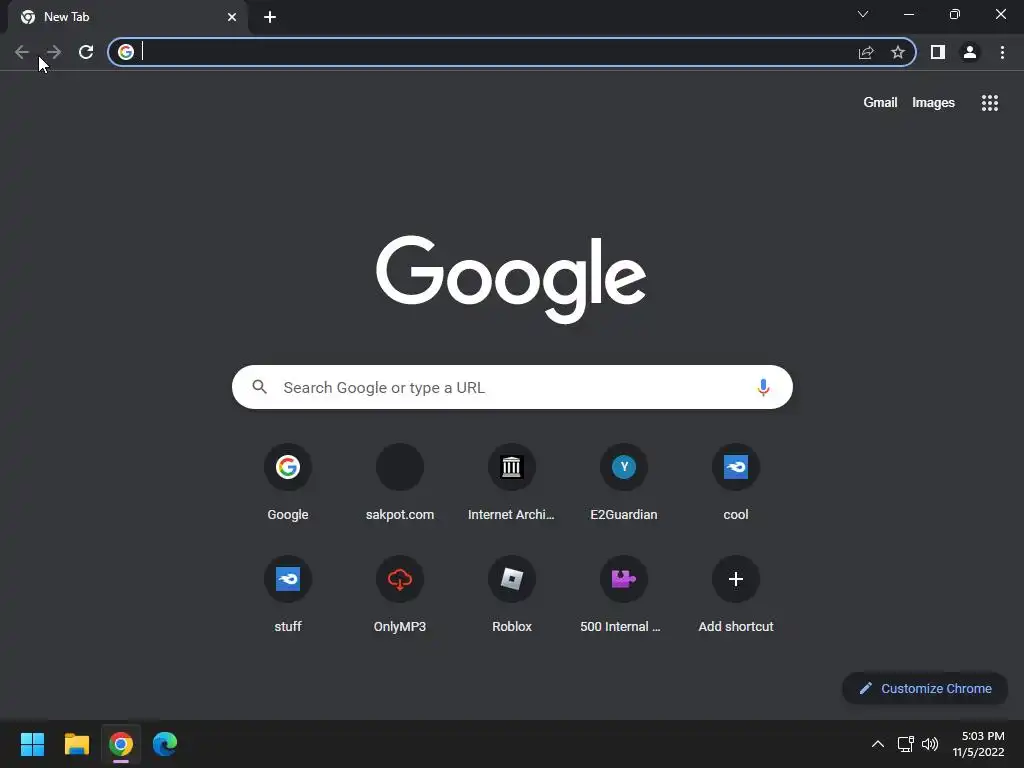Click the Google logo
The image size is (1024, 768).
tap(511, 280)
